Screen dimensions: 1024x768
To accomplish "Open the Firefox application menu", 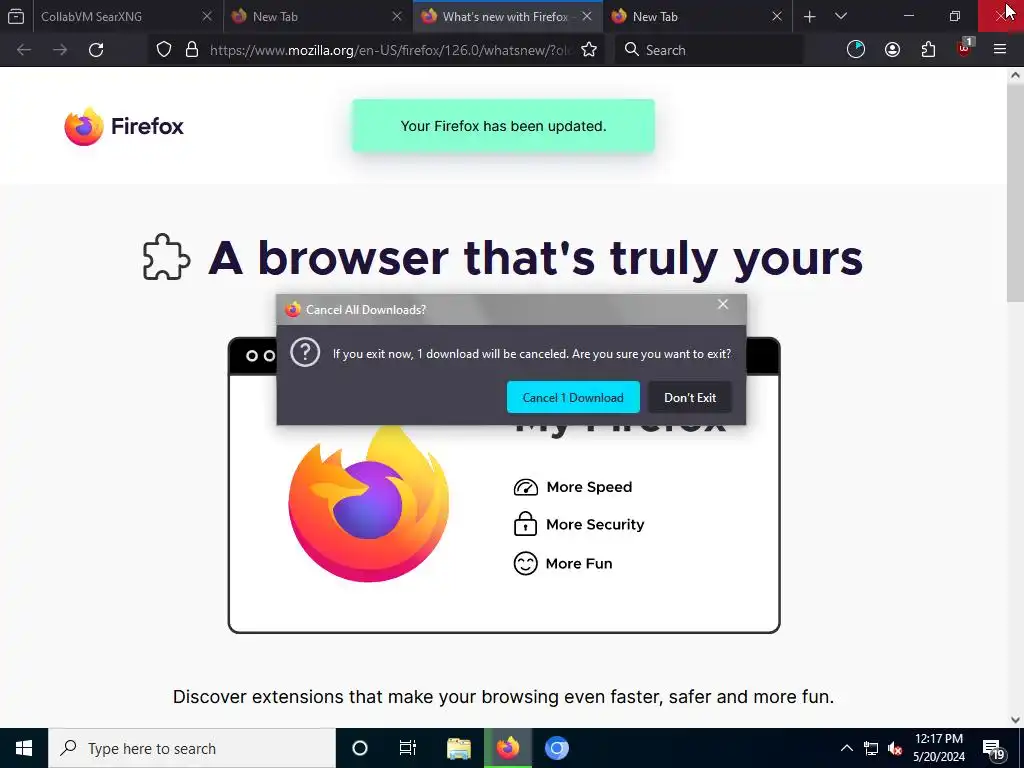I will [1000, 50].
